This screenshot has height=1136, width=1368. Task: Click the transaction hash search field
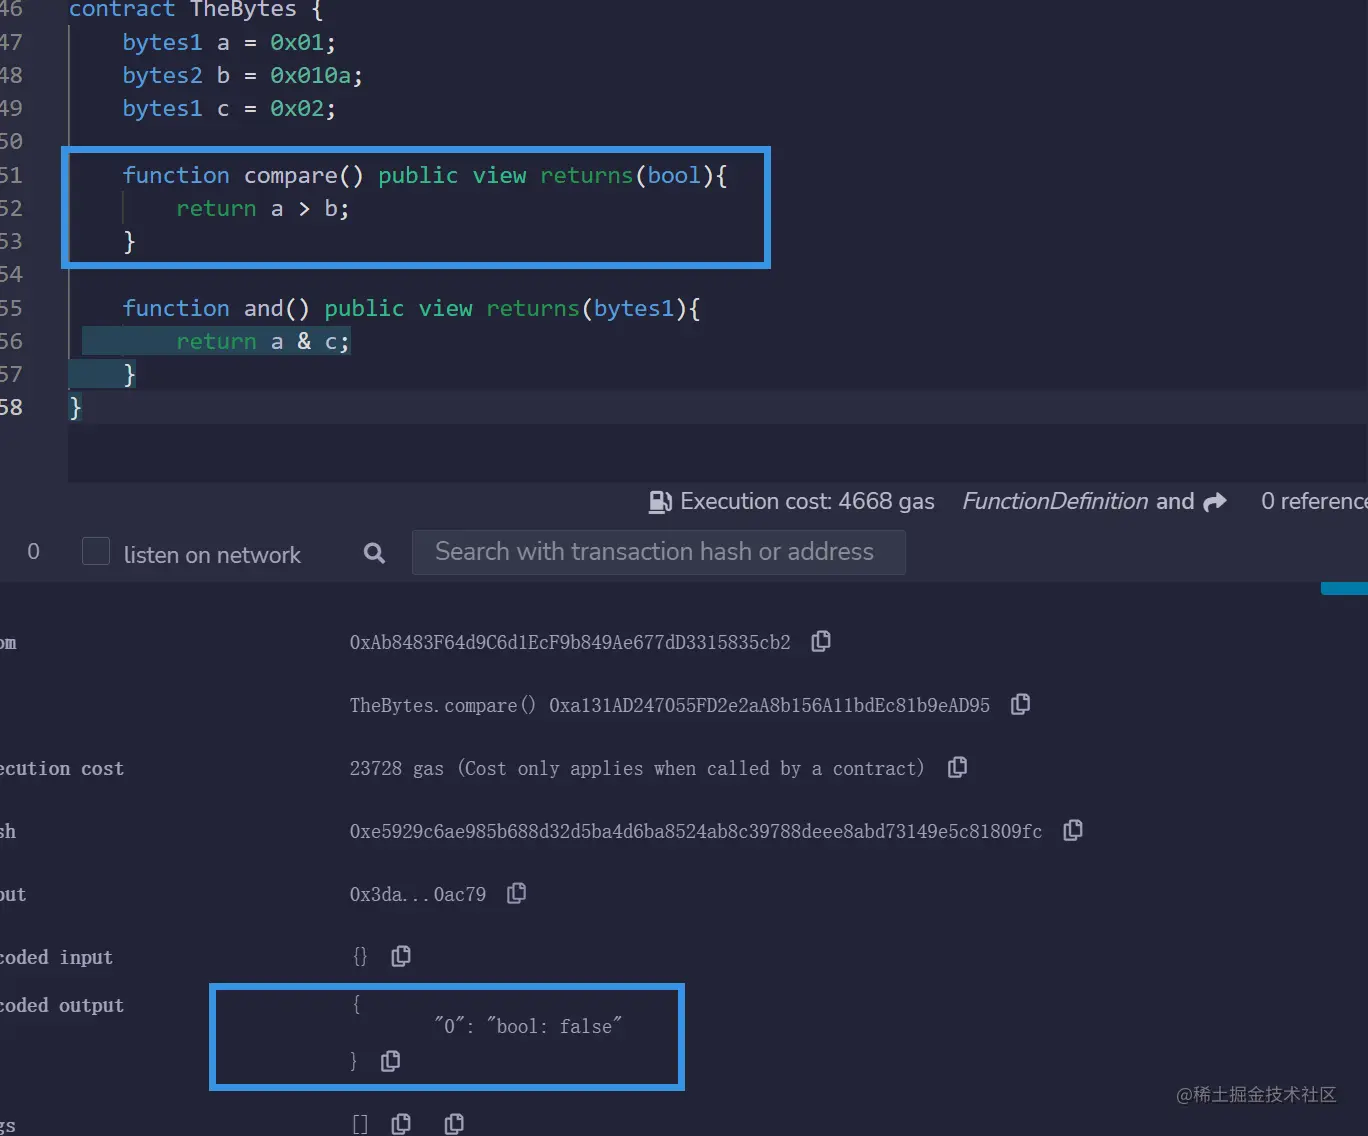coord(658,552)
